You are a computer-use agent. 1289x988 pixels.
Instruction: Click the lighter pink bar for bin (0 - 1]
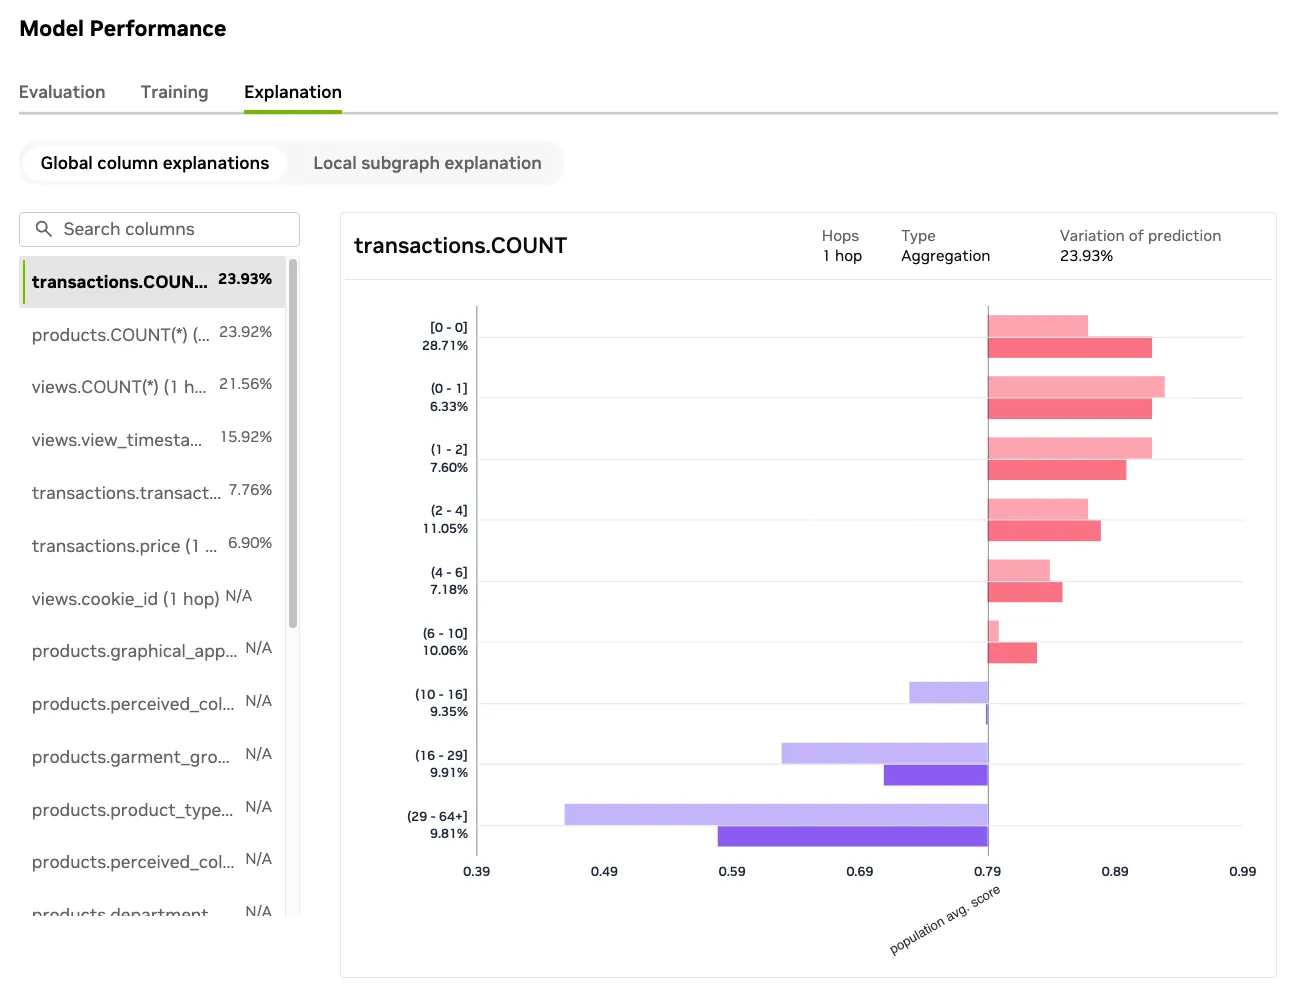1076,387
